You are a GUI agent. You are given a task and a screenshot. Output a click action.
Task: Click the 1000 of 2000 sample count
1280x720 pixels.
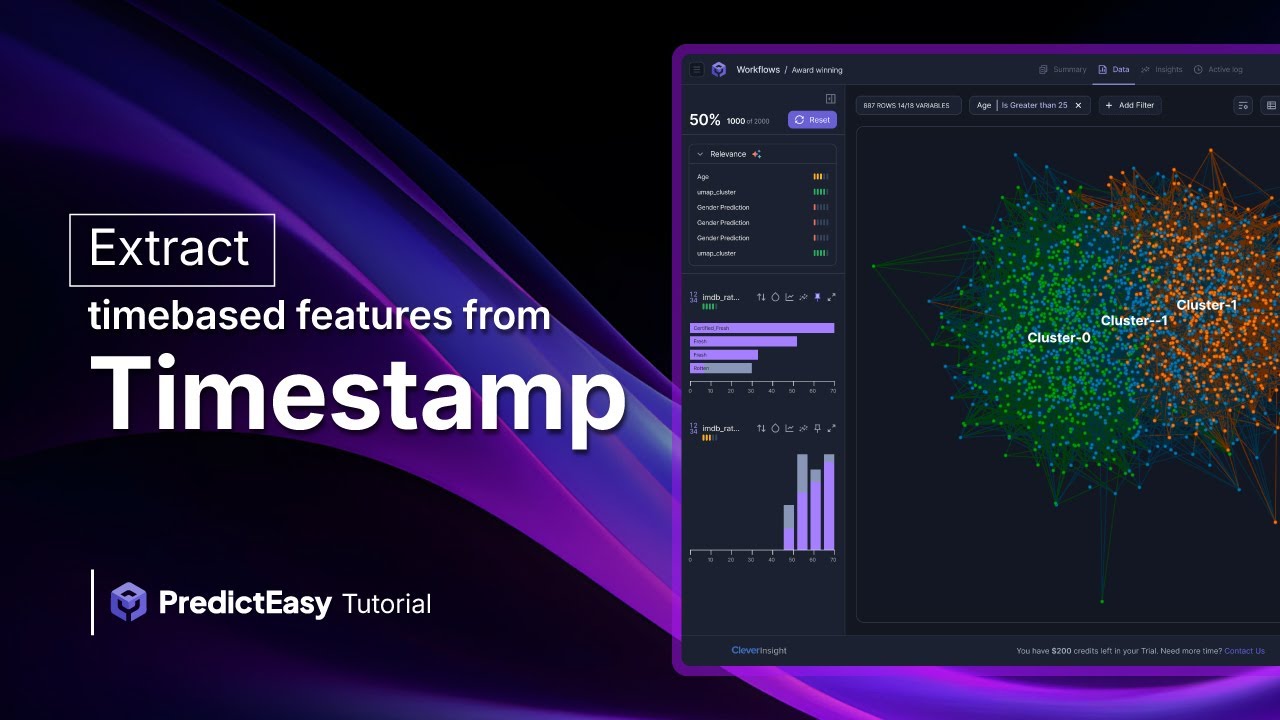coord(748,121)
